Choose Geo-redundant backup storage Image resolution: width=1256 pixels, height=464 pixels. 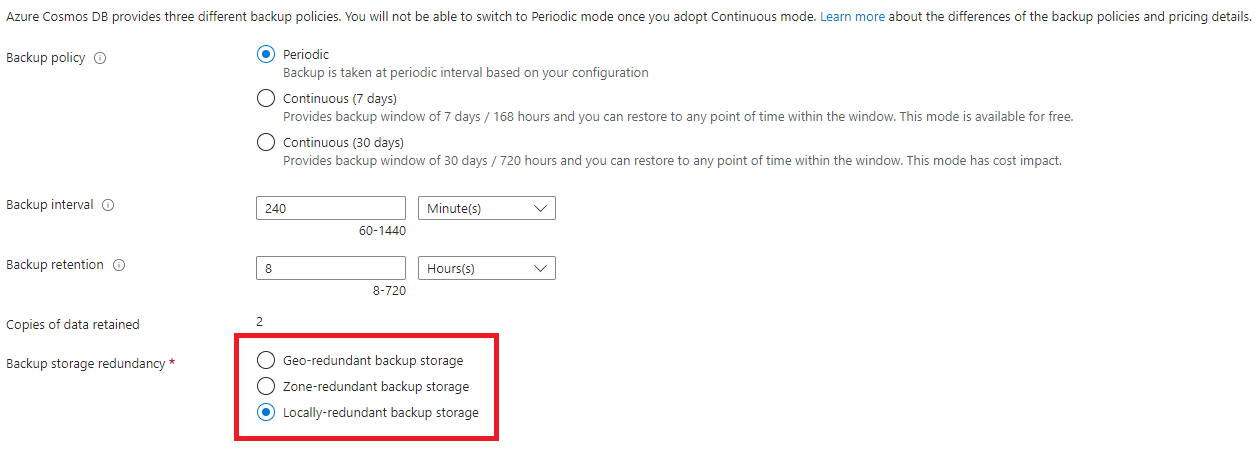pyautogui.click(x=266, y=360)
